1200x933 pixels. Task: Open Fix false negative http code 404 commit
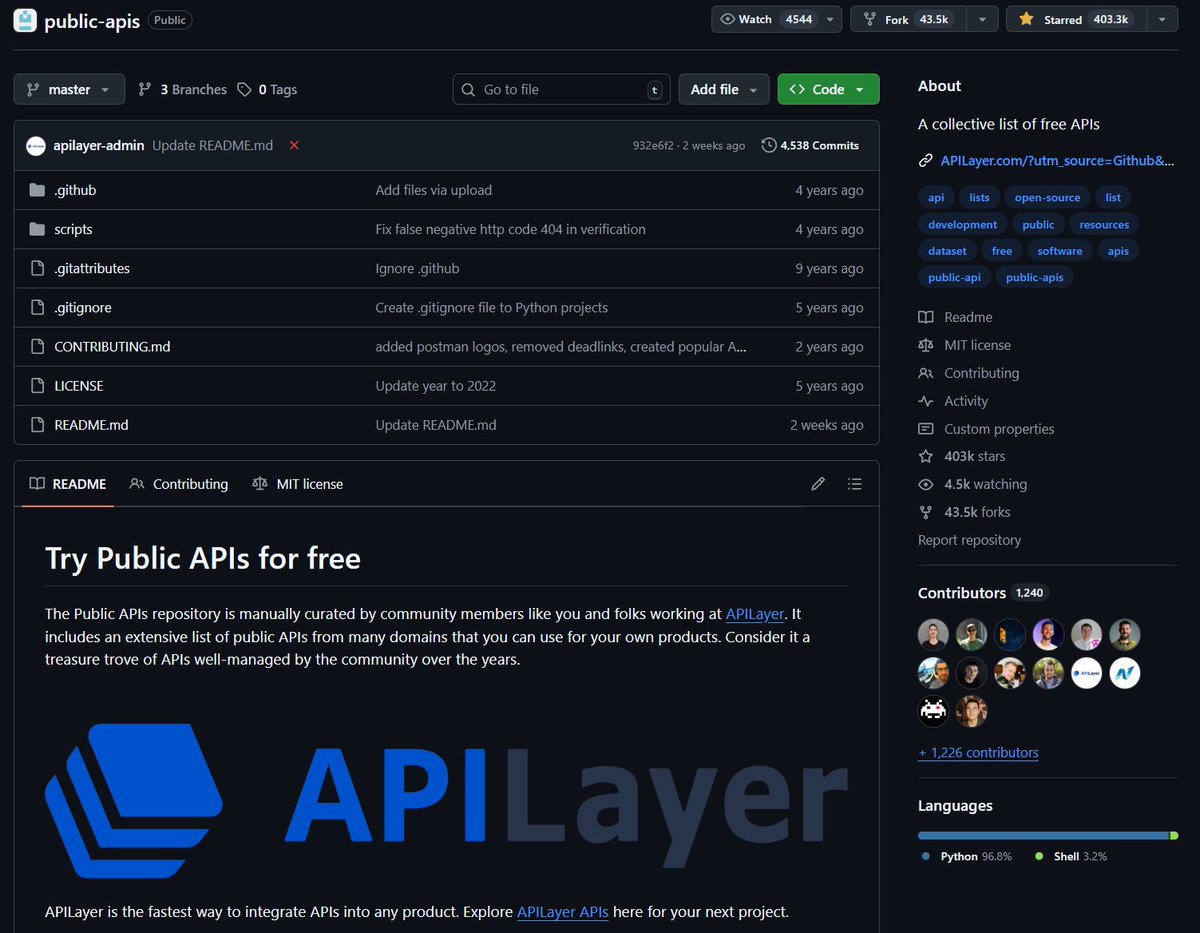pos(510,229)
